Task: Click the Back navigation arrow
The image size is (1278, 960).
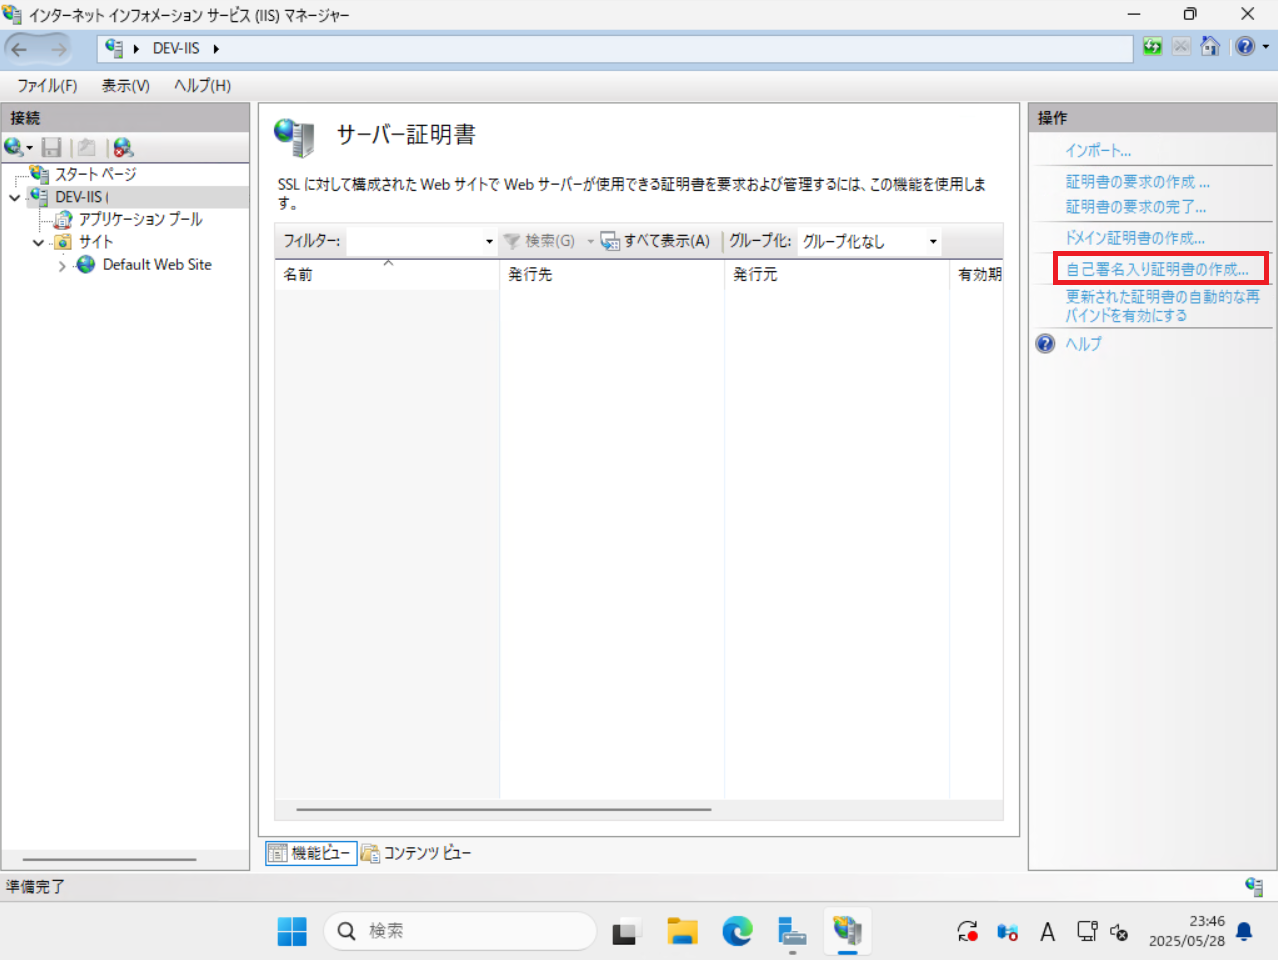Action: tap(20, 48)
